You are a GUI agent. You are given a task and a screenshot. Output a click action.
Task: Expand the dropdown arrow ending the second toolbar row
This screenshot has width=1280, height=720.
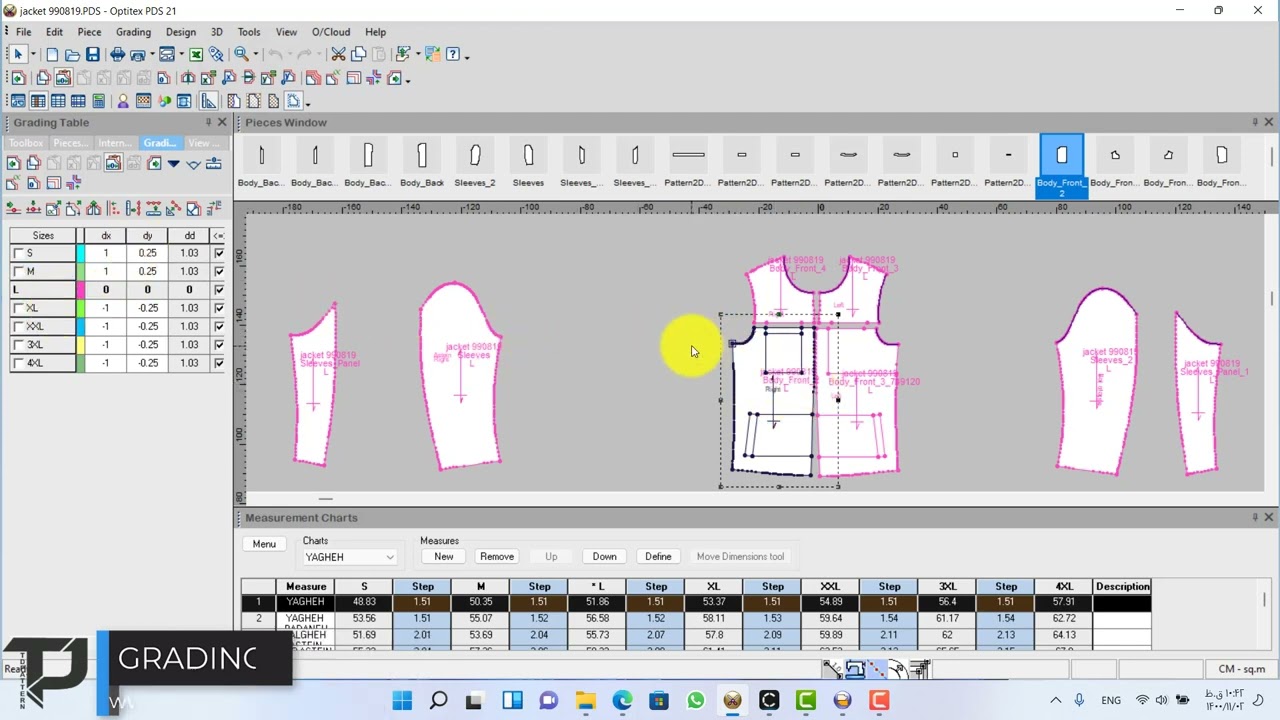point(408,80)
